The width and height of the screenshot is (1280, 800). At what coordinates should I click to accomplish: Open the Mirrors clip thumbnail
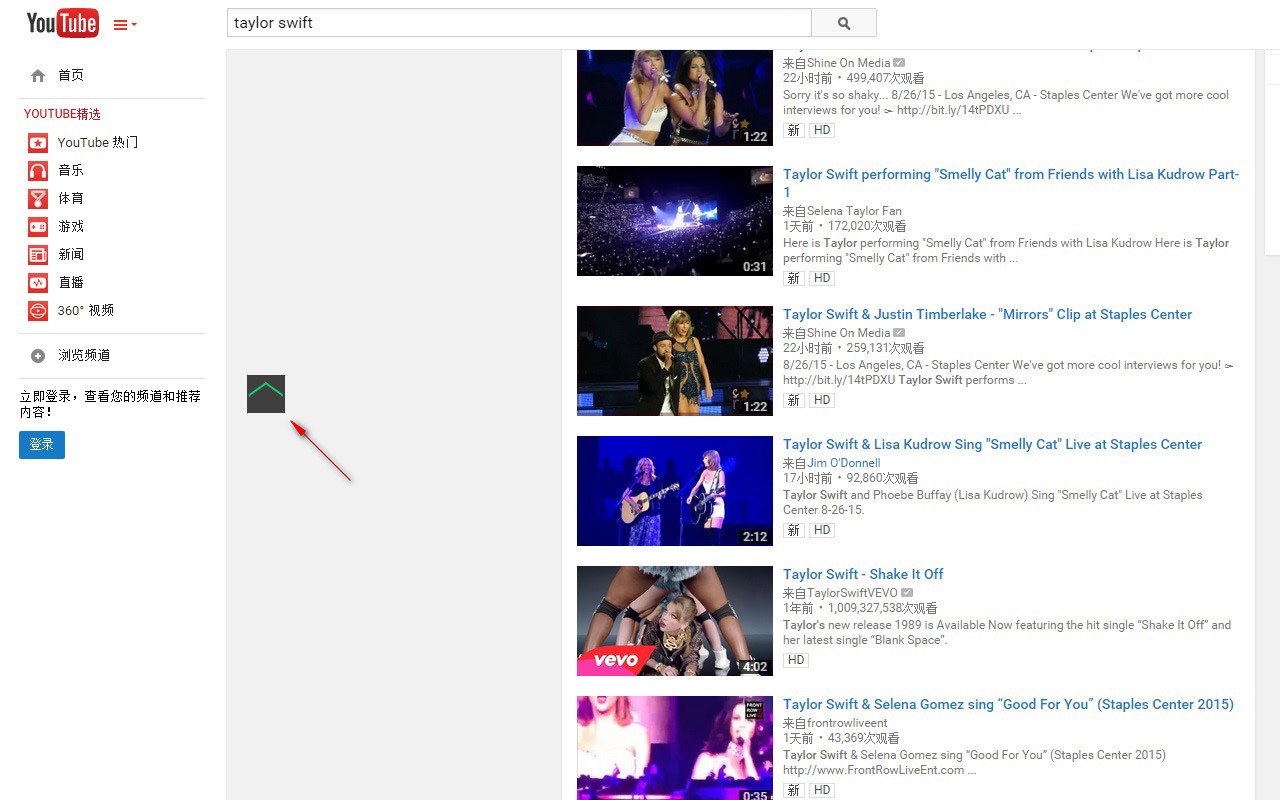(675, 361)
